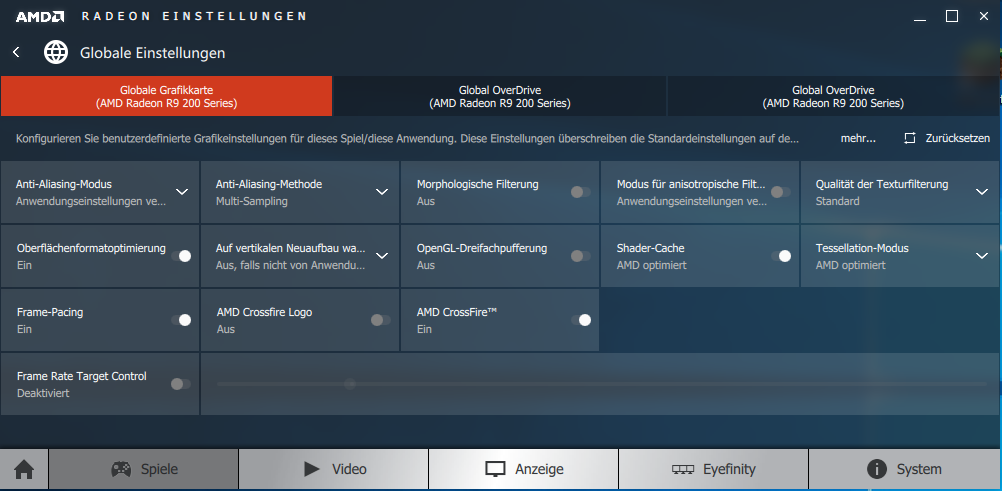
Task: Click the reset icon beside Zurücksetzen
Action: click(910, 138)
